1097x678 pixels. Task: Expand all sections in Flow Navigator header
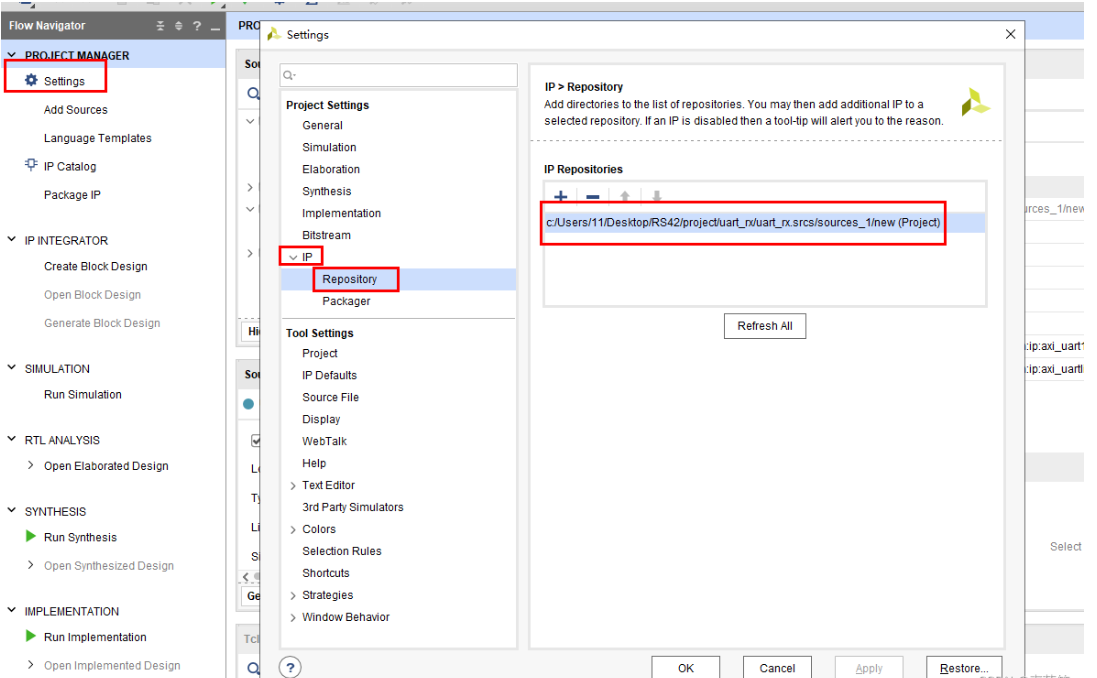click(x=178, y=26)
